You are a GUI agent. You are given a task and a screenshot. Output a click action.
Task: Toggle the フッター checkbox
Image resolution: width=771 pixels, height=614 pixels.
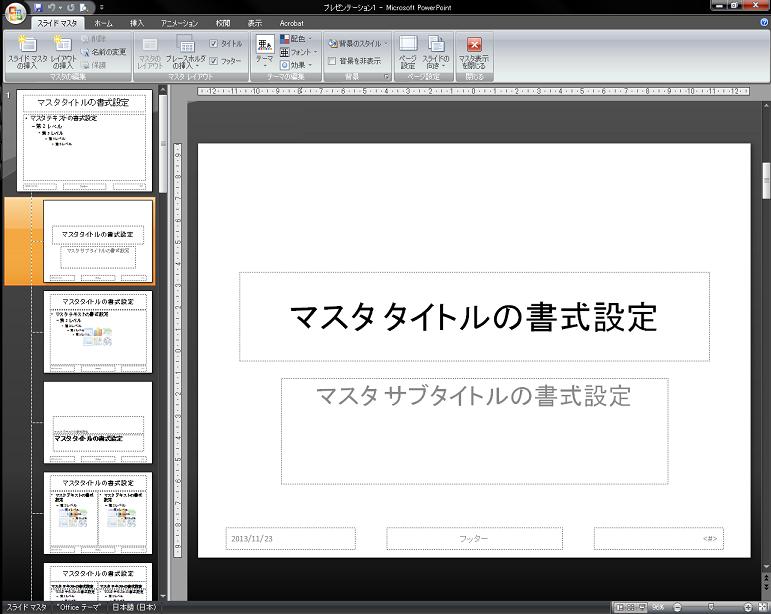[213, 61]
